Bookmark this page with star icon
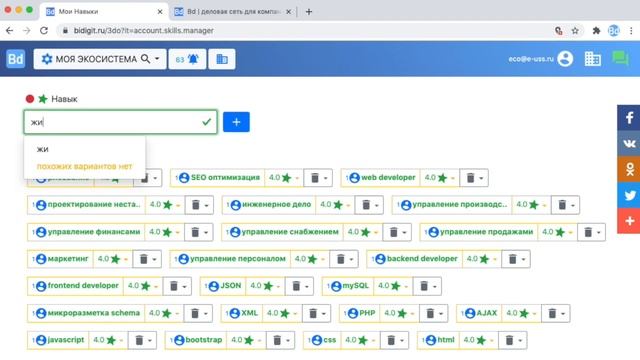Screen dimensions: 640x360 (575, 31)
